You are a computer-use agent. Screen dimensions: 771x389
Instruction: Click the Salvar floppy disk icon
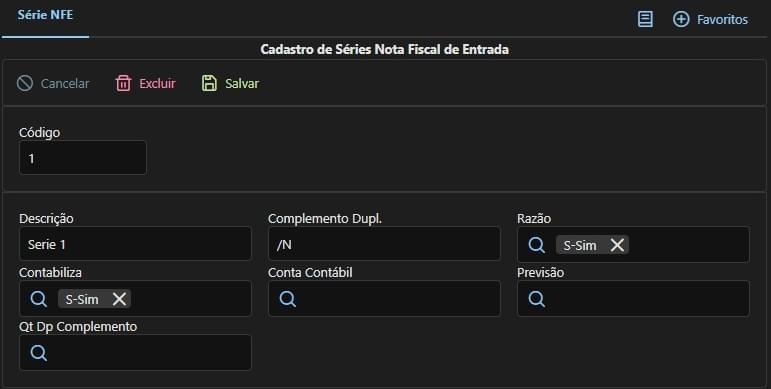[209, 83]
